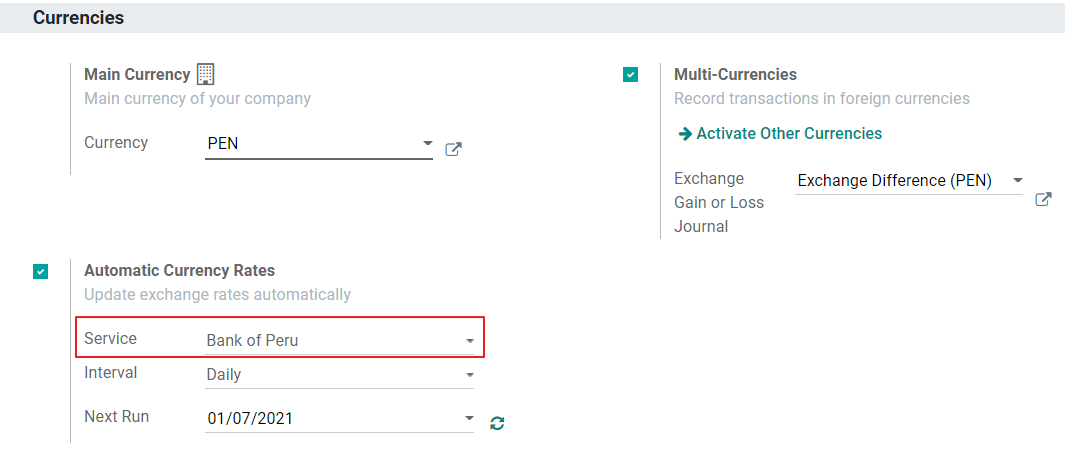Expand the Next Run dropdown arrow

(469, 418)
